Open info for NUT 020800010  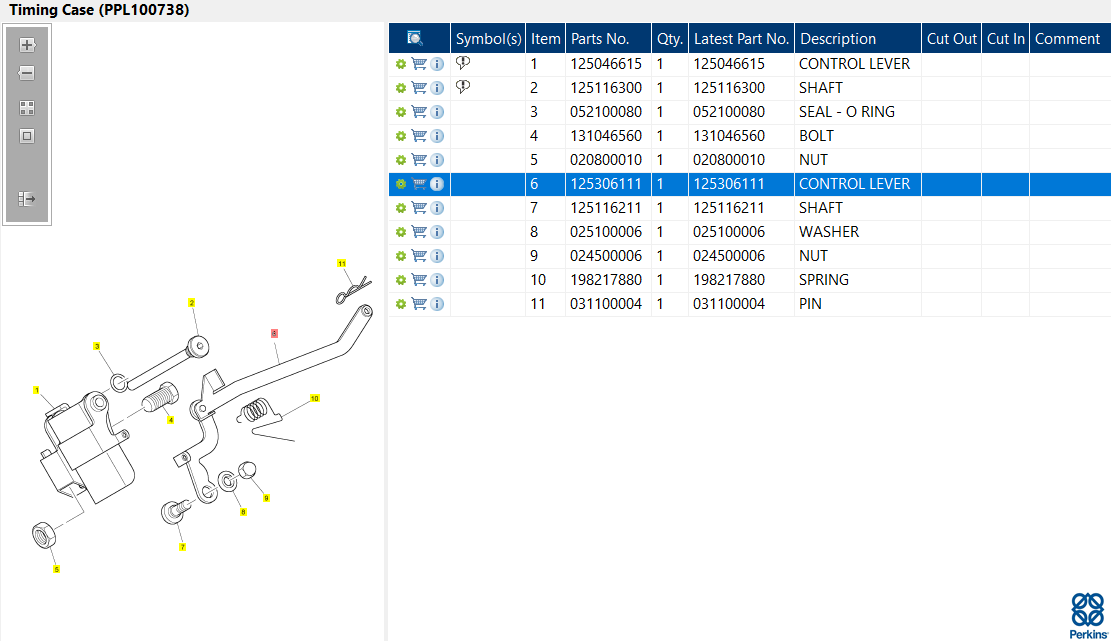[x=437, y=160]
